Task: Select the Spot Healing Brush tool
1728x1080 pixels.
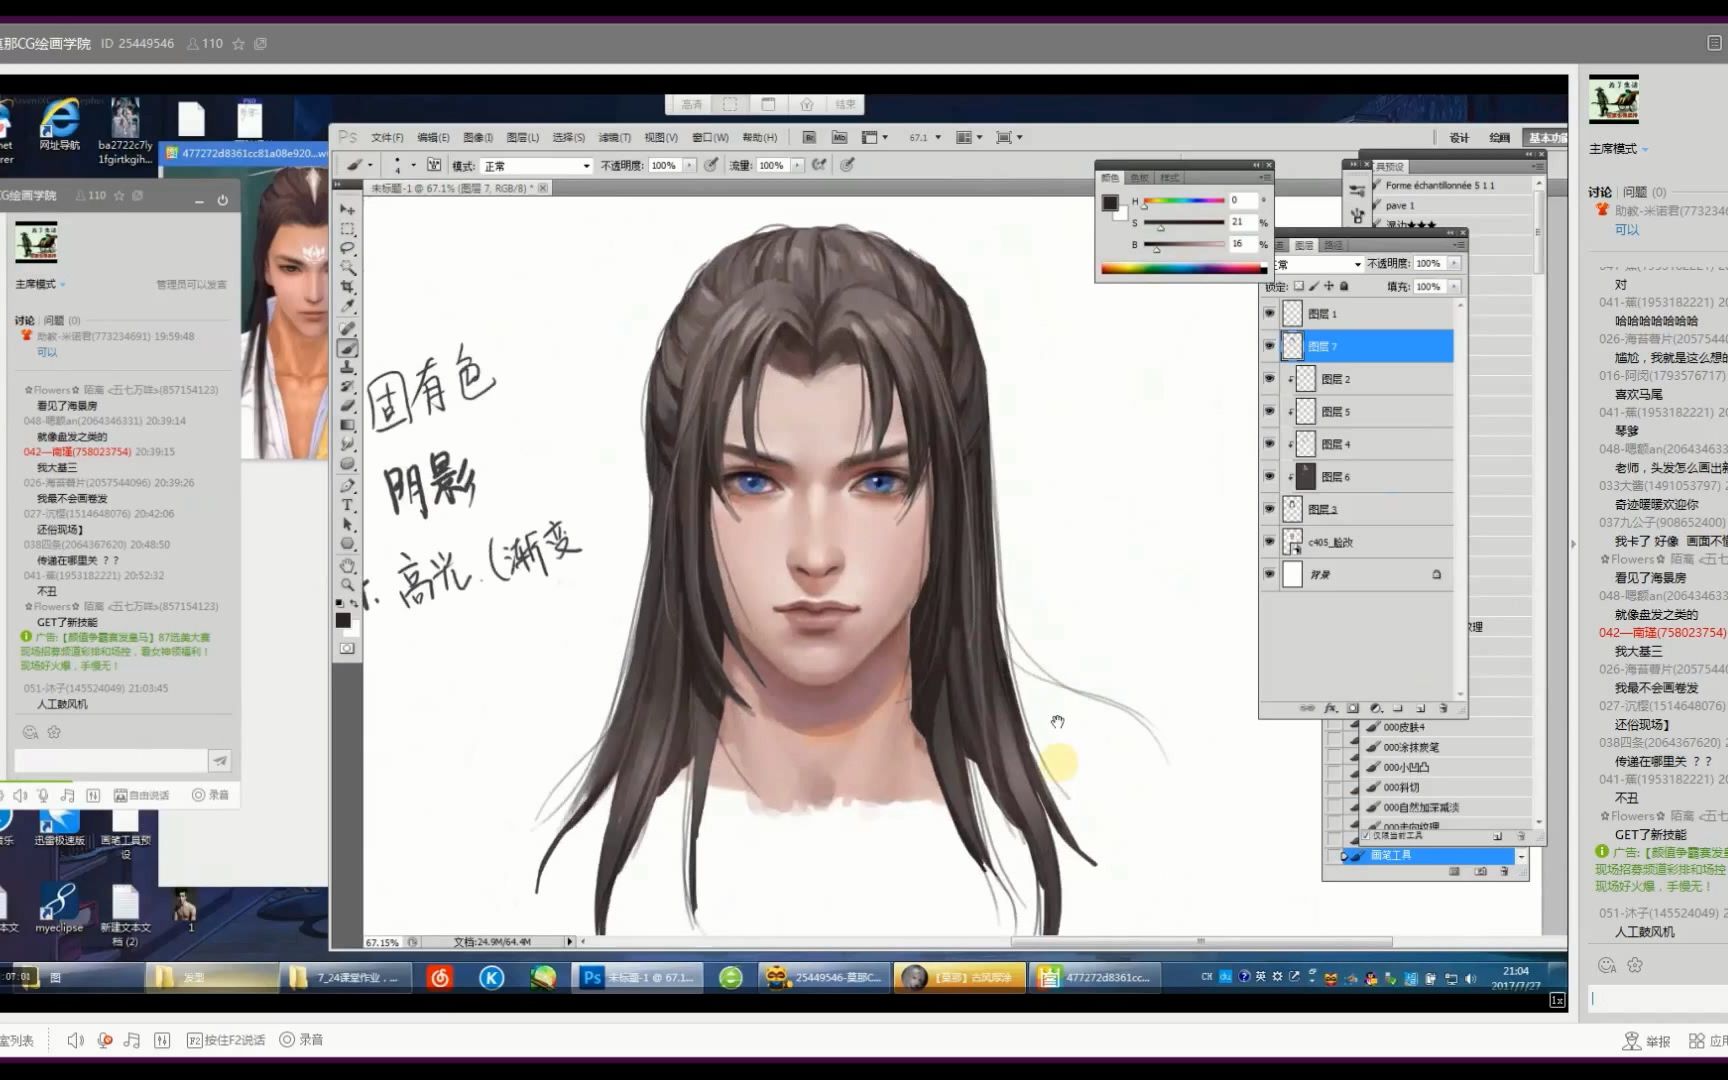Action: point(347,329)
